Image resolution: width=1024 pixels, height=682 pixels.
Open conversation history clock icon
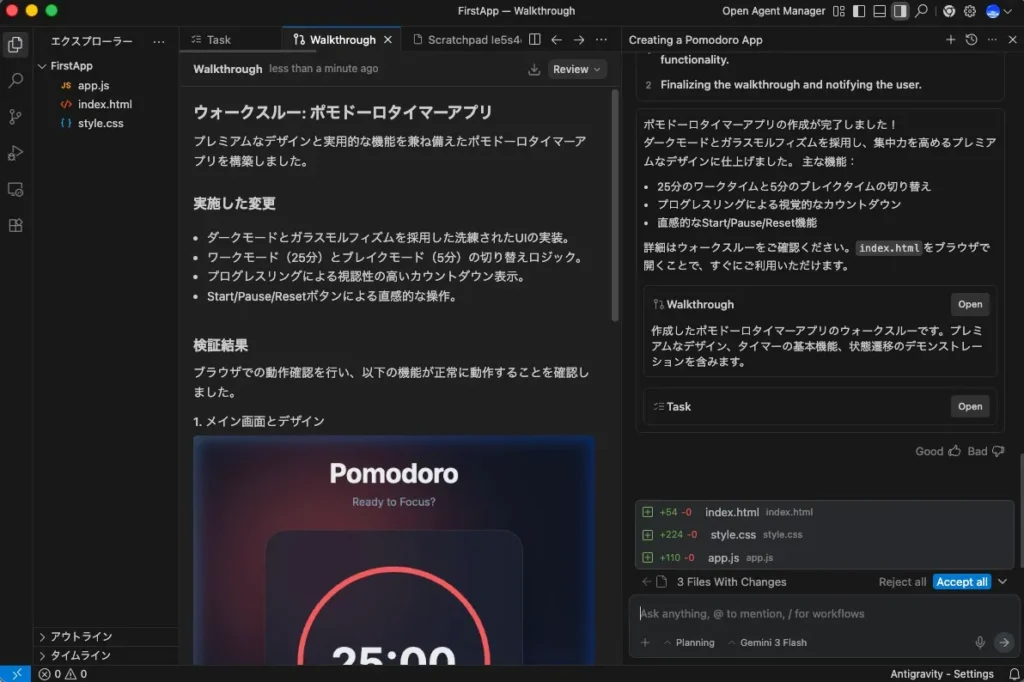tap(971, 40)
